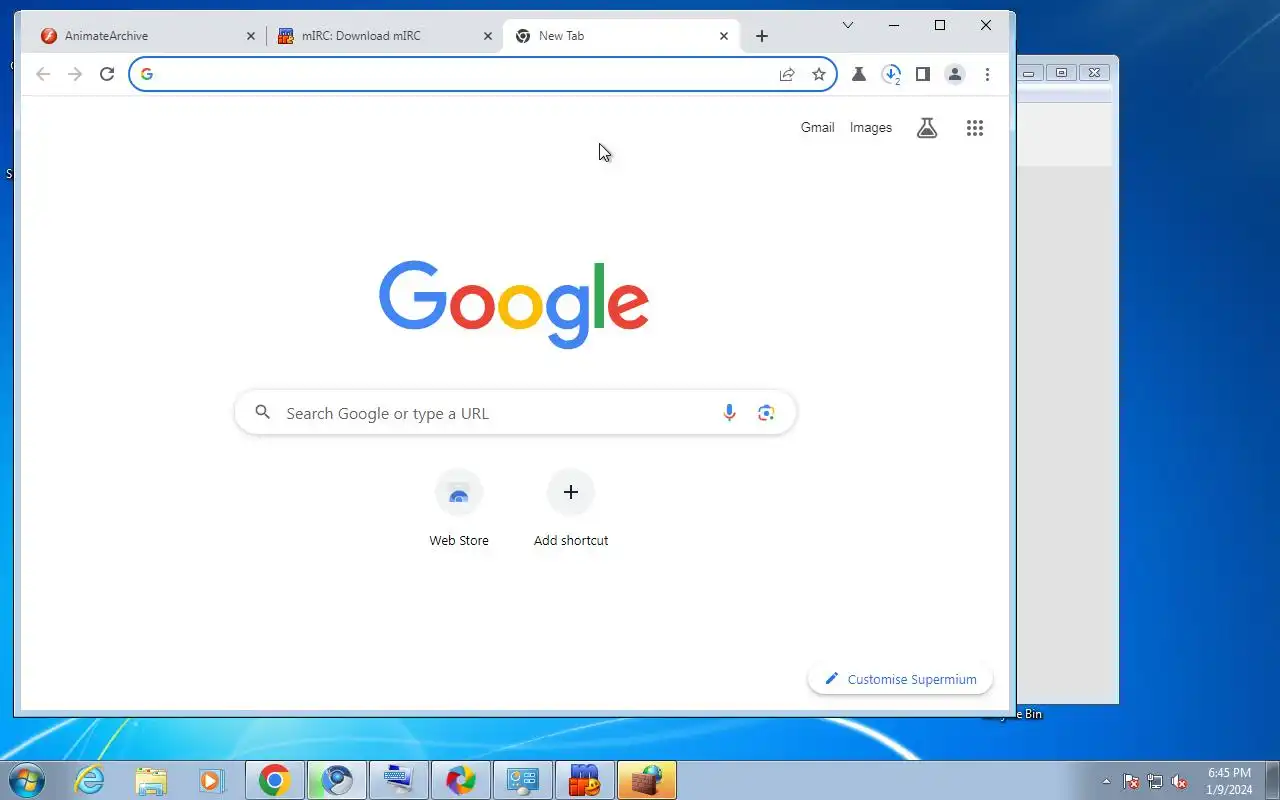Select the Supermium icon in taskbar

click(x=337, y=780)
